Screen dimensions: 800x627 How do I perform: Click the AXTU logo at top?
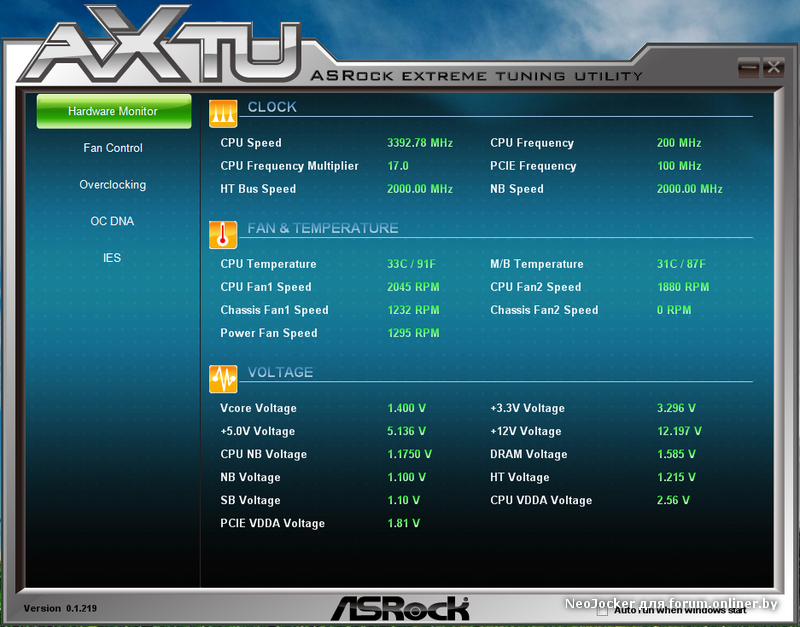[x=161, y=46]
